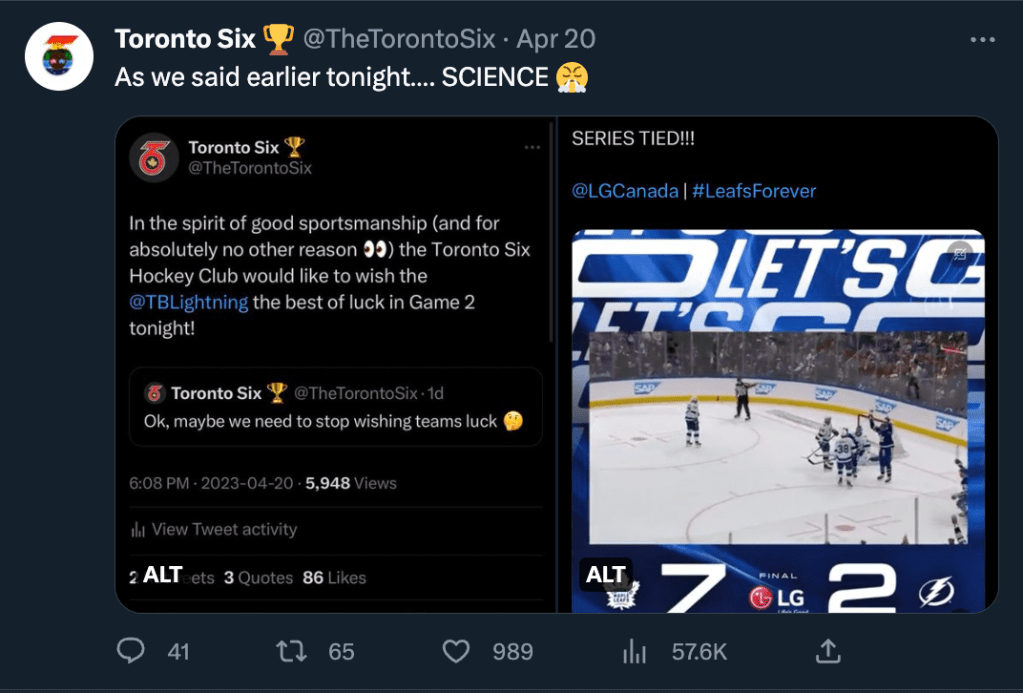
Task: Click the three-dot menu inside embedded tweet
Action: 532,148
